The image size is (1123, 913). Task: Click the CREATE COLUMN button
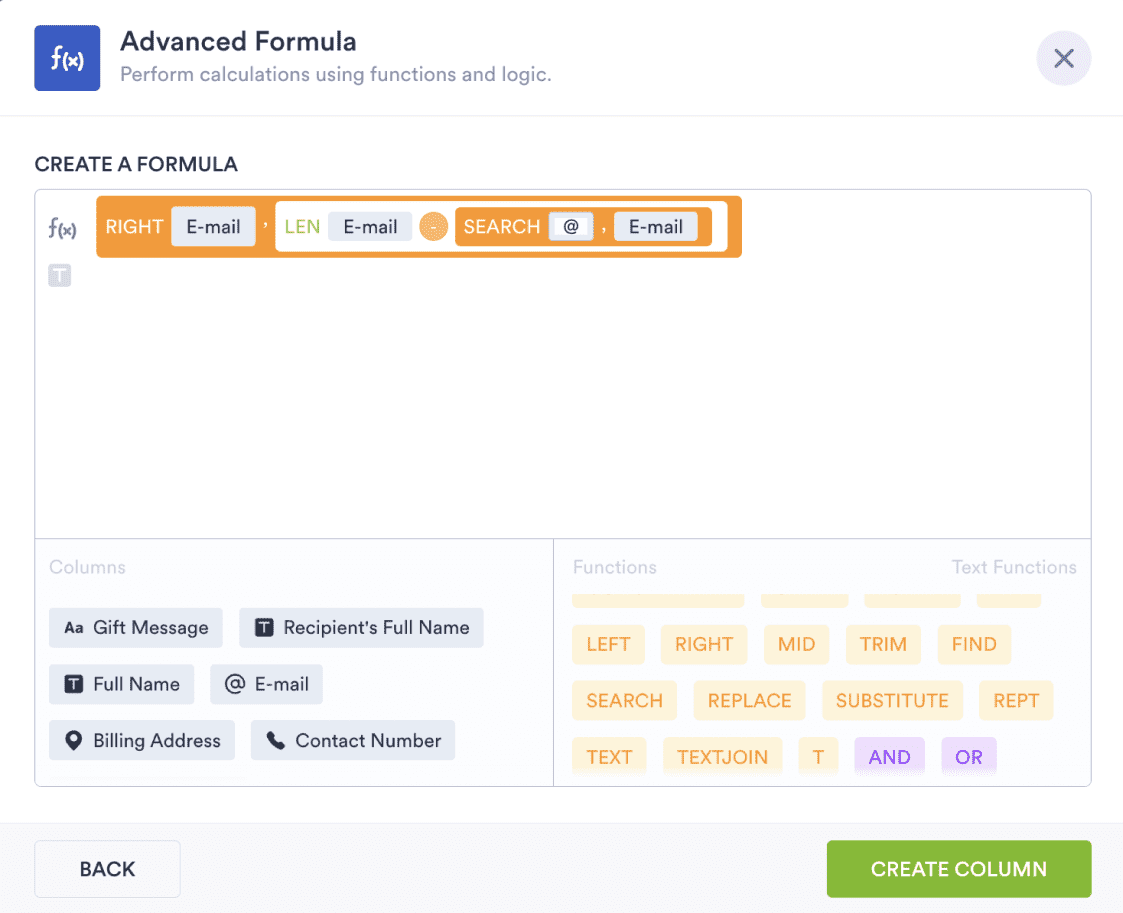click(958, 869)
